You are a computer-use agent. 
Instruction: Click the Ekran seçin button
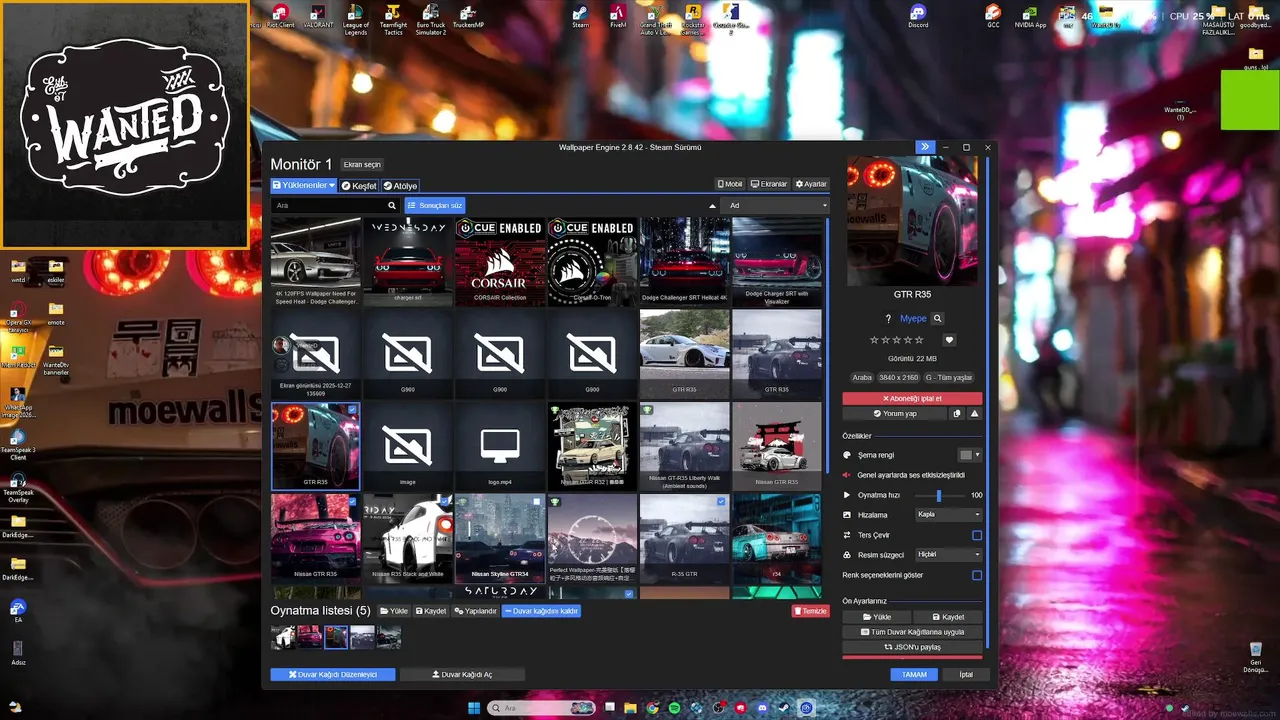point(362,164)
